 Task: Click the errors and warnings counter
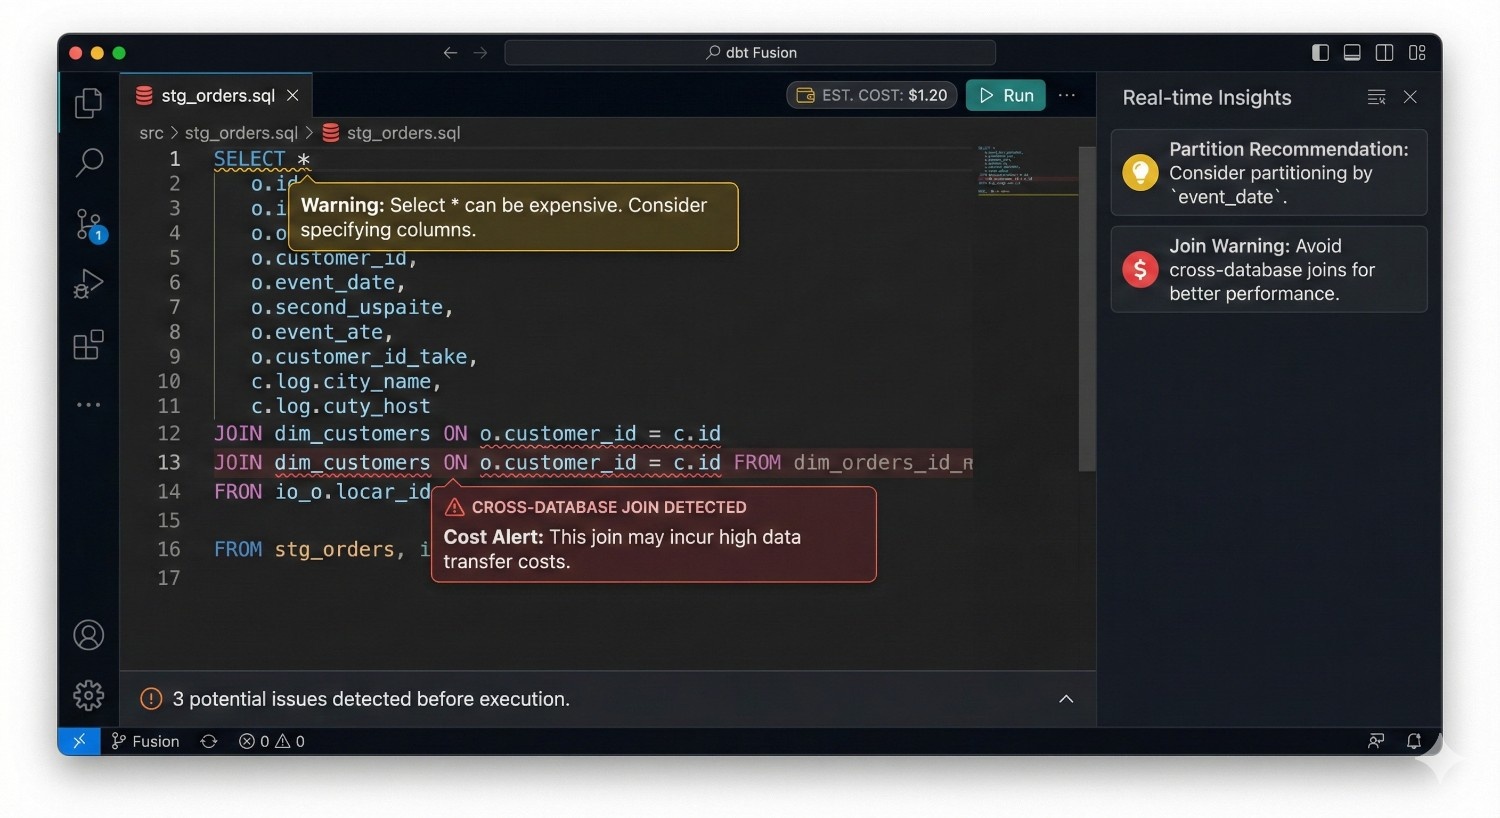[270, 741]
